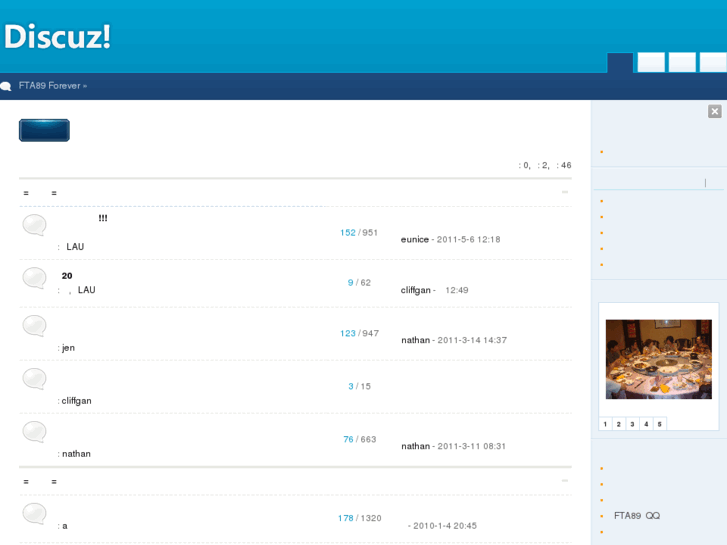This screenshot has height=545, width=727.
Task: Open moderator nathan's profile link
Action: [x=77, y=454]
